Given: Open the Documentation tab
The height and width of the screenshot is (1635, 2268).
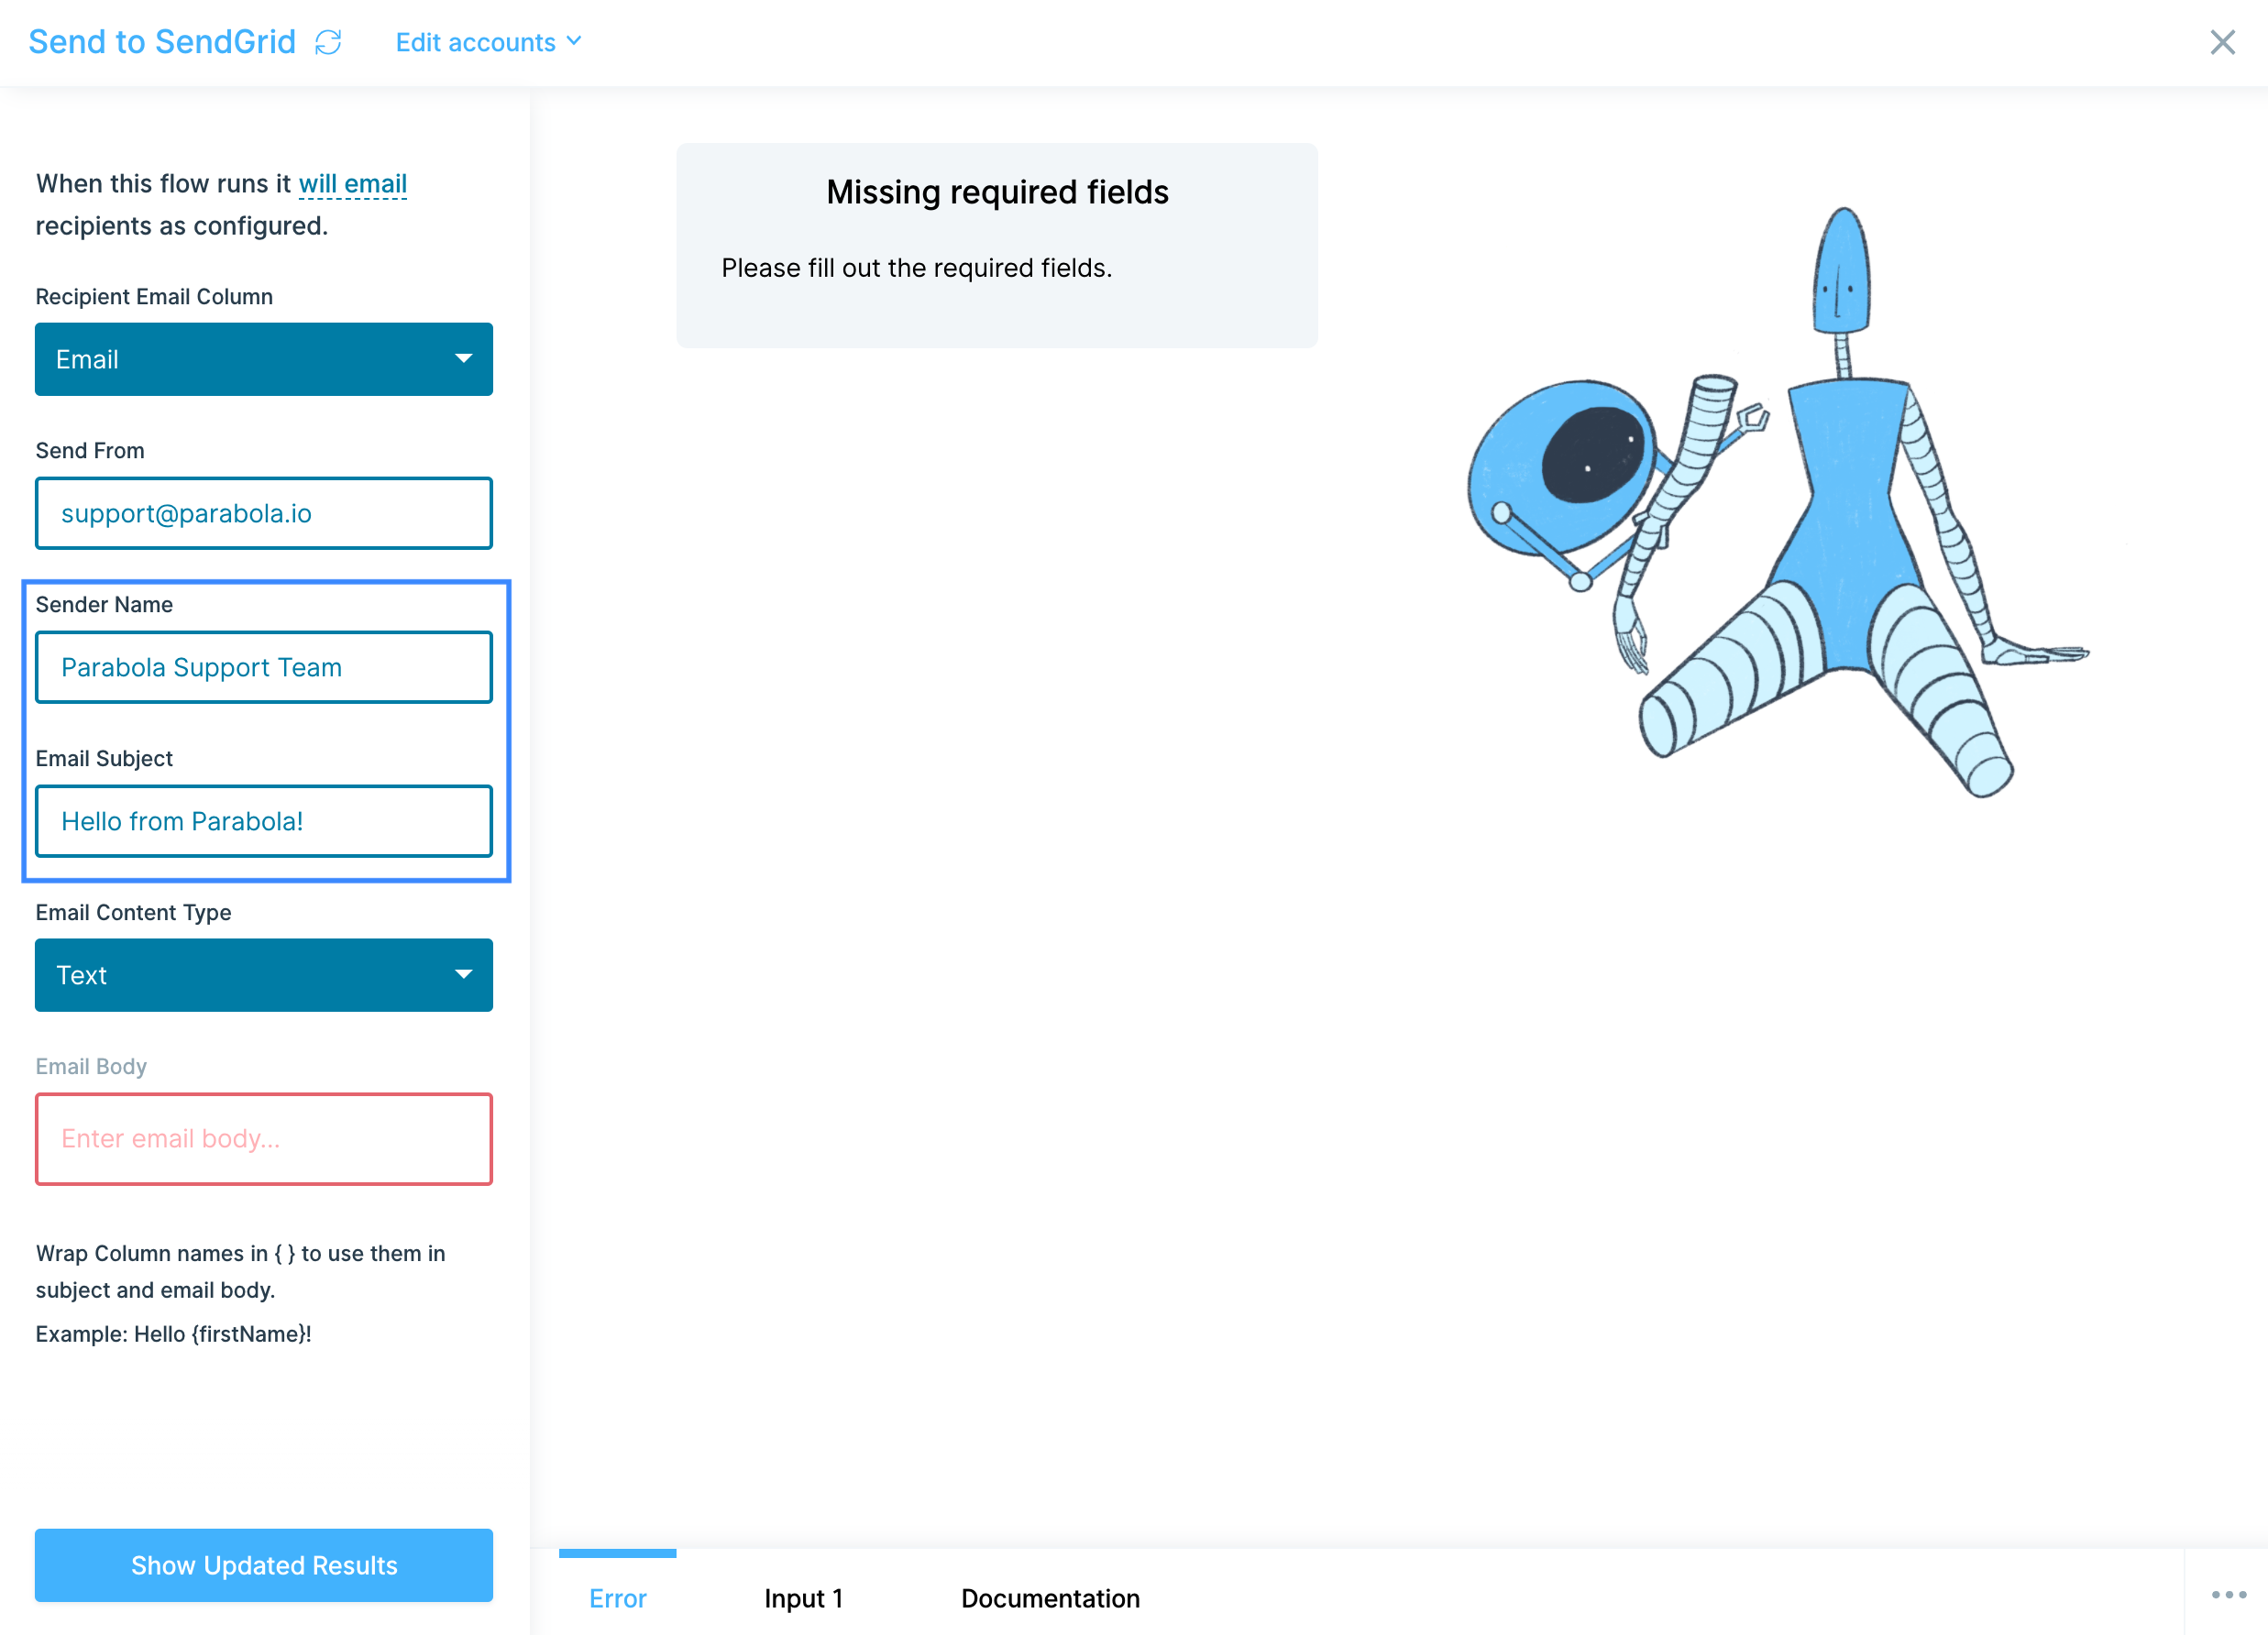Looking at the screenshot, I should pyautogui.click(x=1049, y=1597).
